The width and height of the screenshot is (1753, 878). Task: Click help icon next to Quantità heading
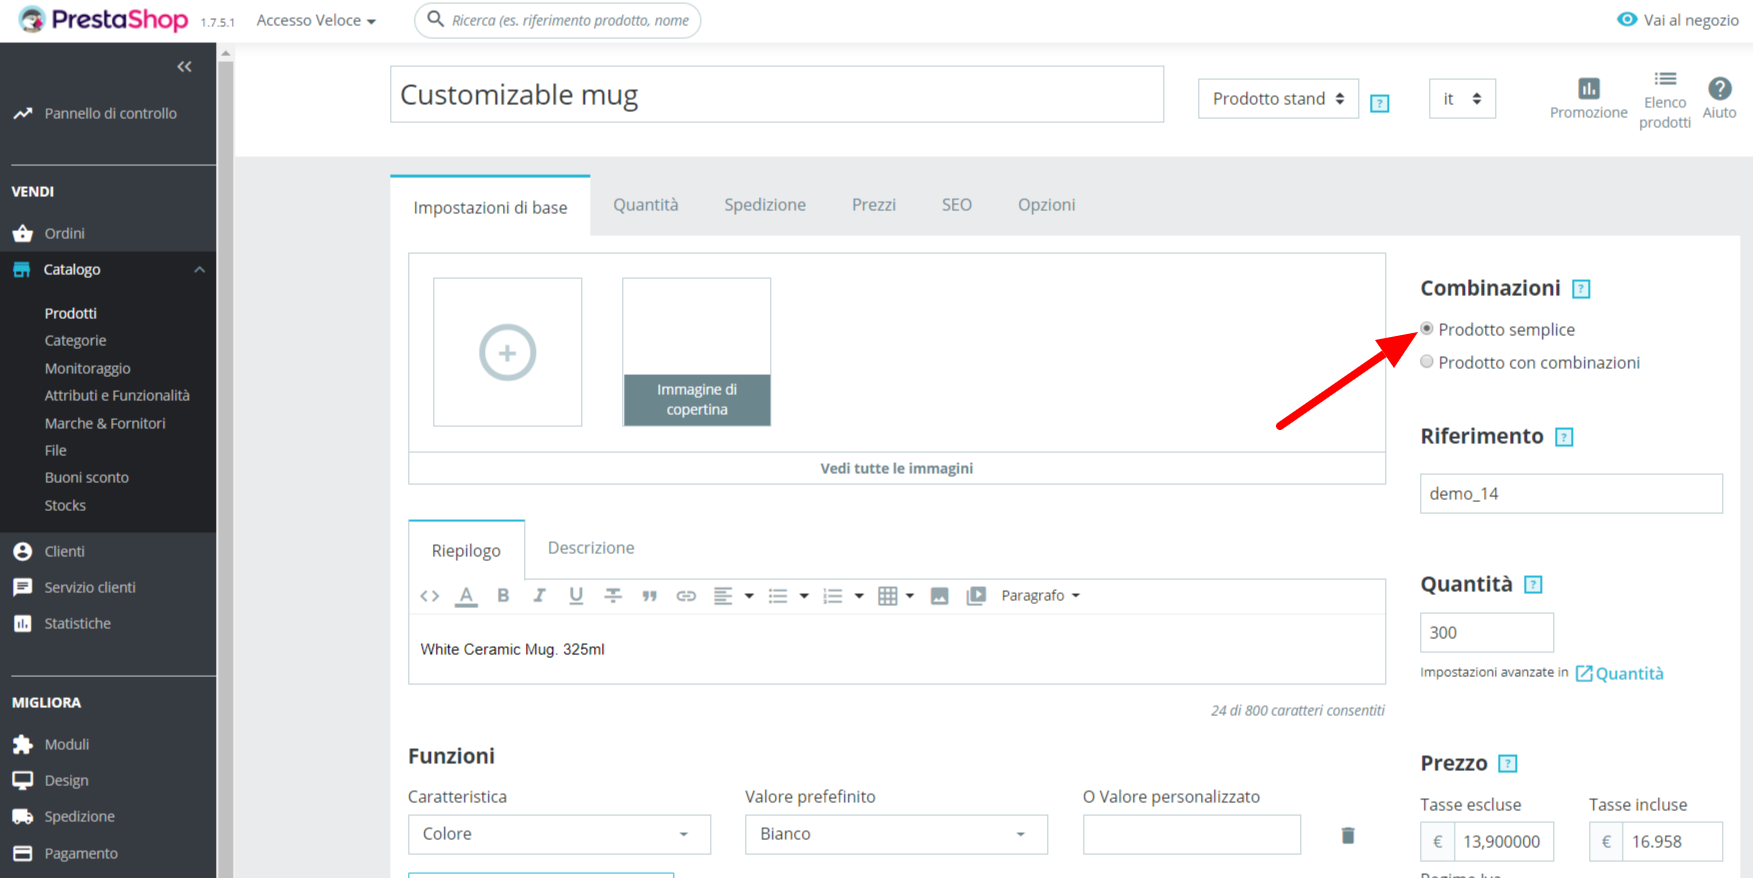(x=1533, y=585)
